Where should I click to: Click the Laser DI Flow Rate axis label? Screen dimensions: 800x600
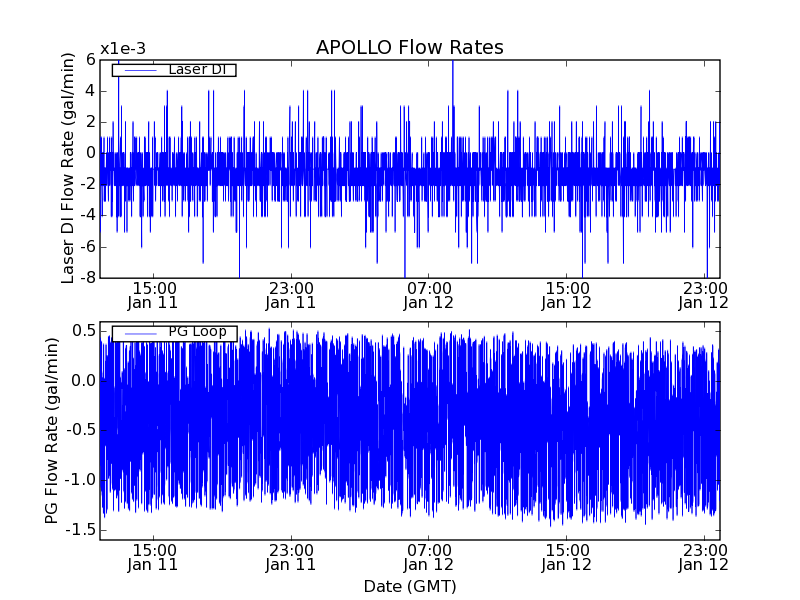tap(68, 168)
